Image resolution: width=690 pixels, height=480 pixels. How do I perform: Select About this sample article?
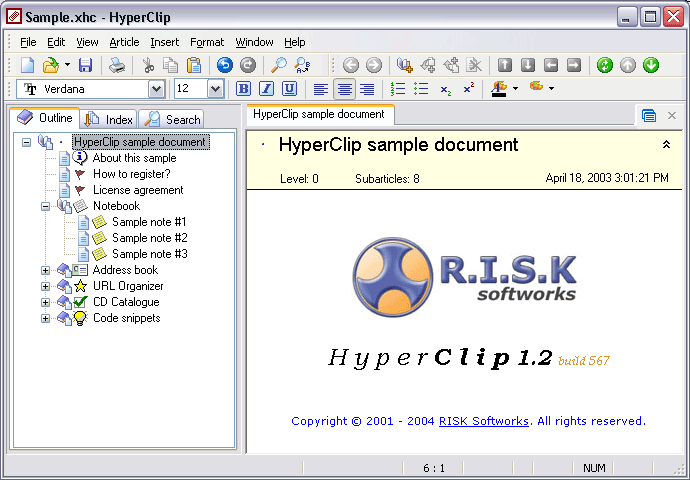click(x=134, y=158)
